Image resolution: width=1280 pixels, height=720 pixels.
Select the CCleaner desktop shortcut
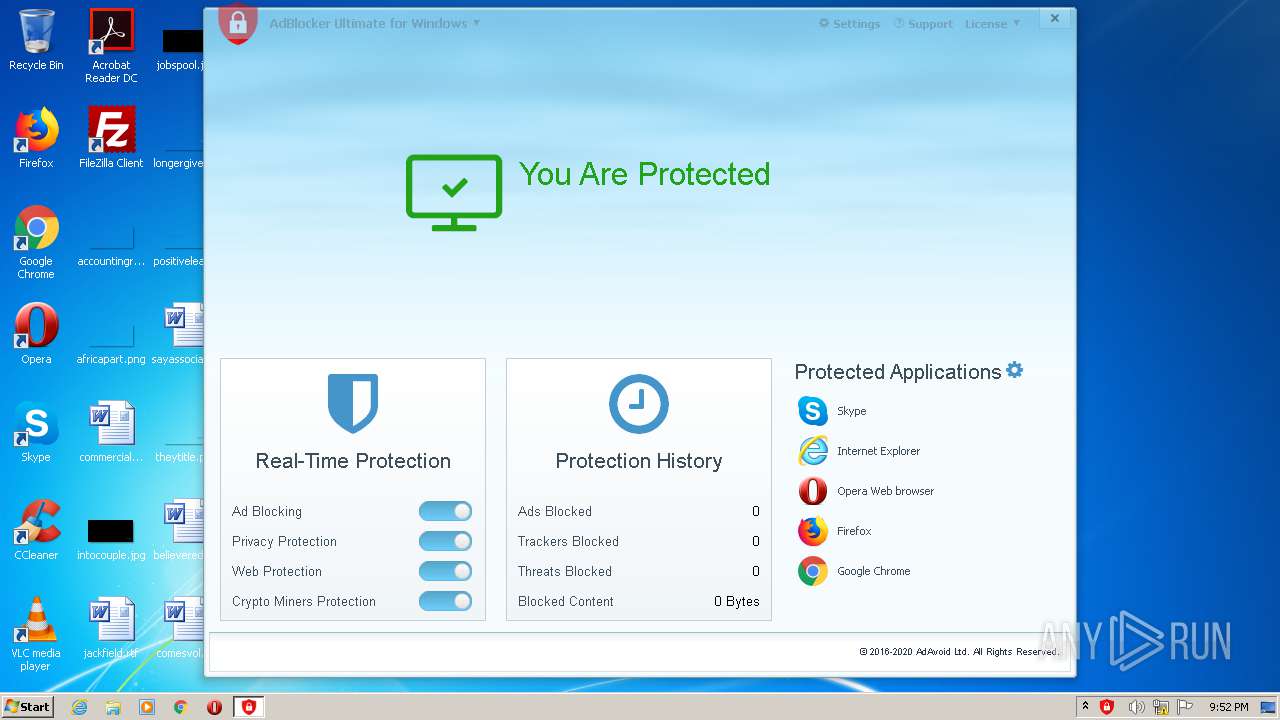pos(36,530)
